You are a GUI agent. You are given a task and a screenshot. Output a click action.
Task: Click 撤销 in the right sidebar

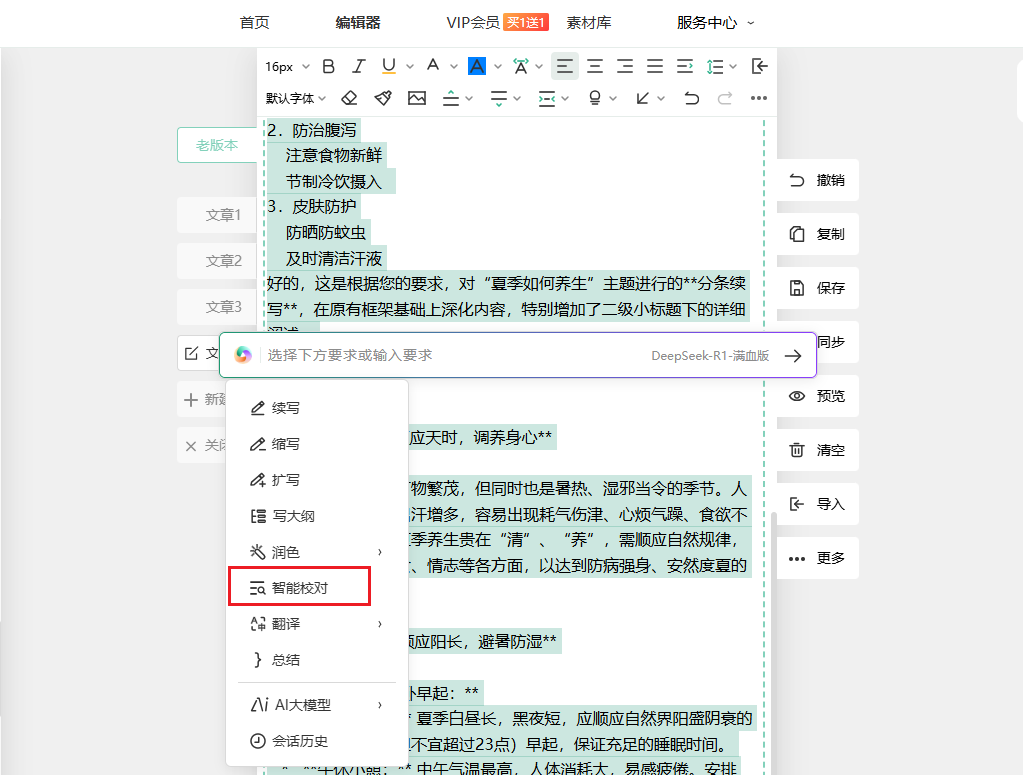(817, 180)
